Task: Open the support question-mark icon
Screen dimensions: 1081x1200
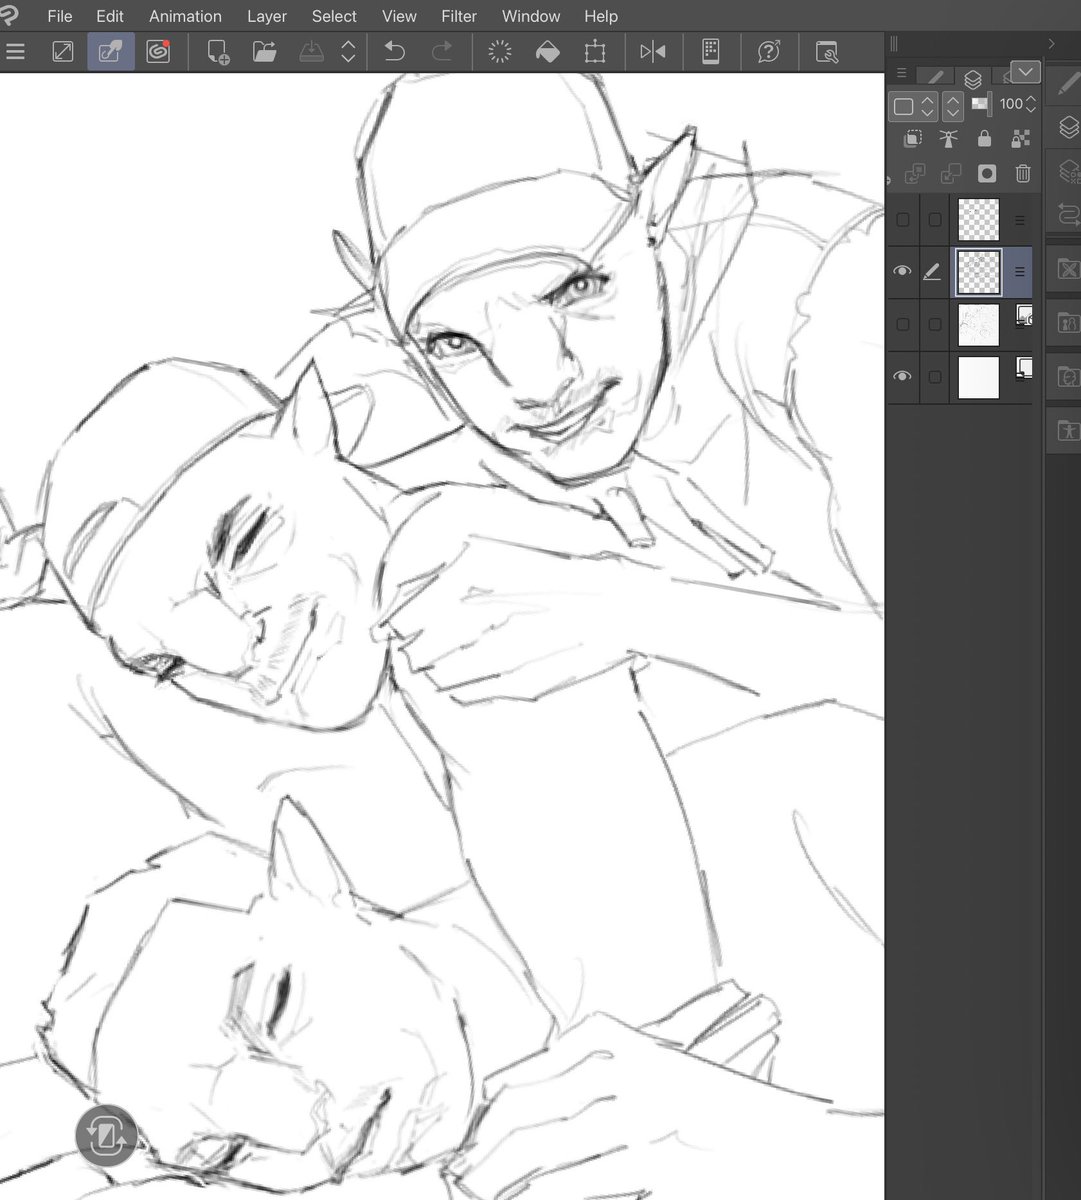Action: tap(769, 52)
